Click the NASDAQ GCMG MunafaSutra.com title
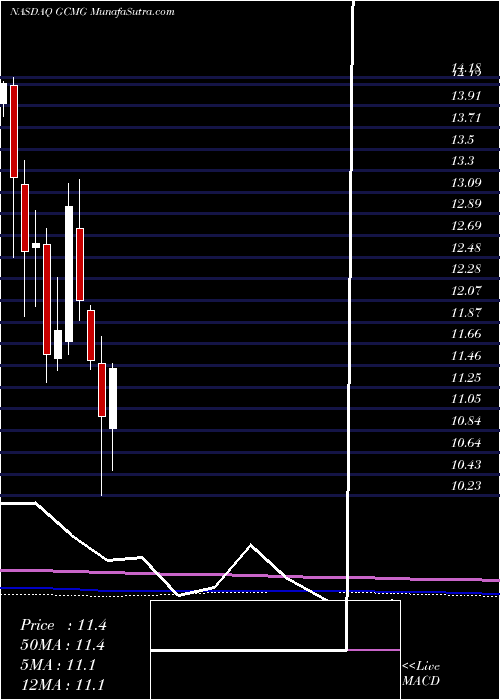Screen dimensions: 500x700 [92, 12]
